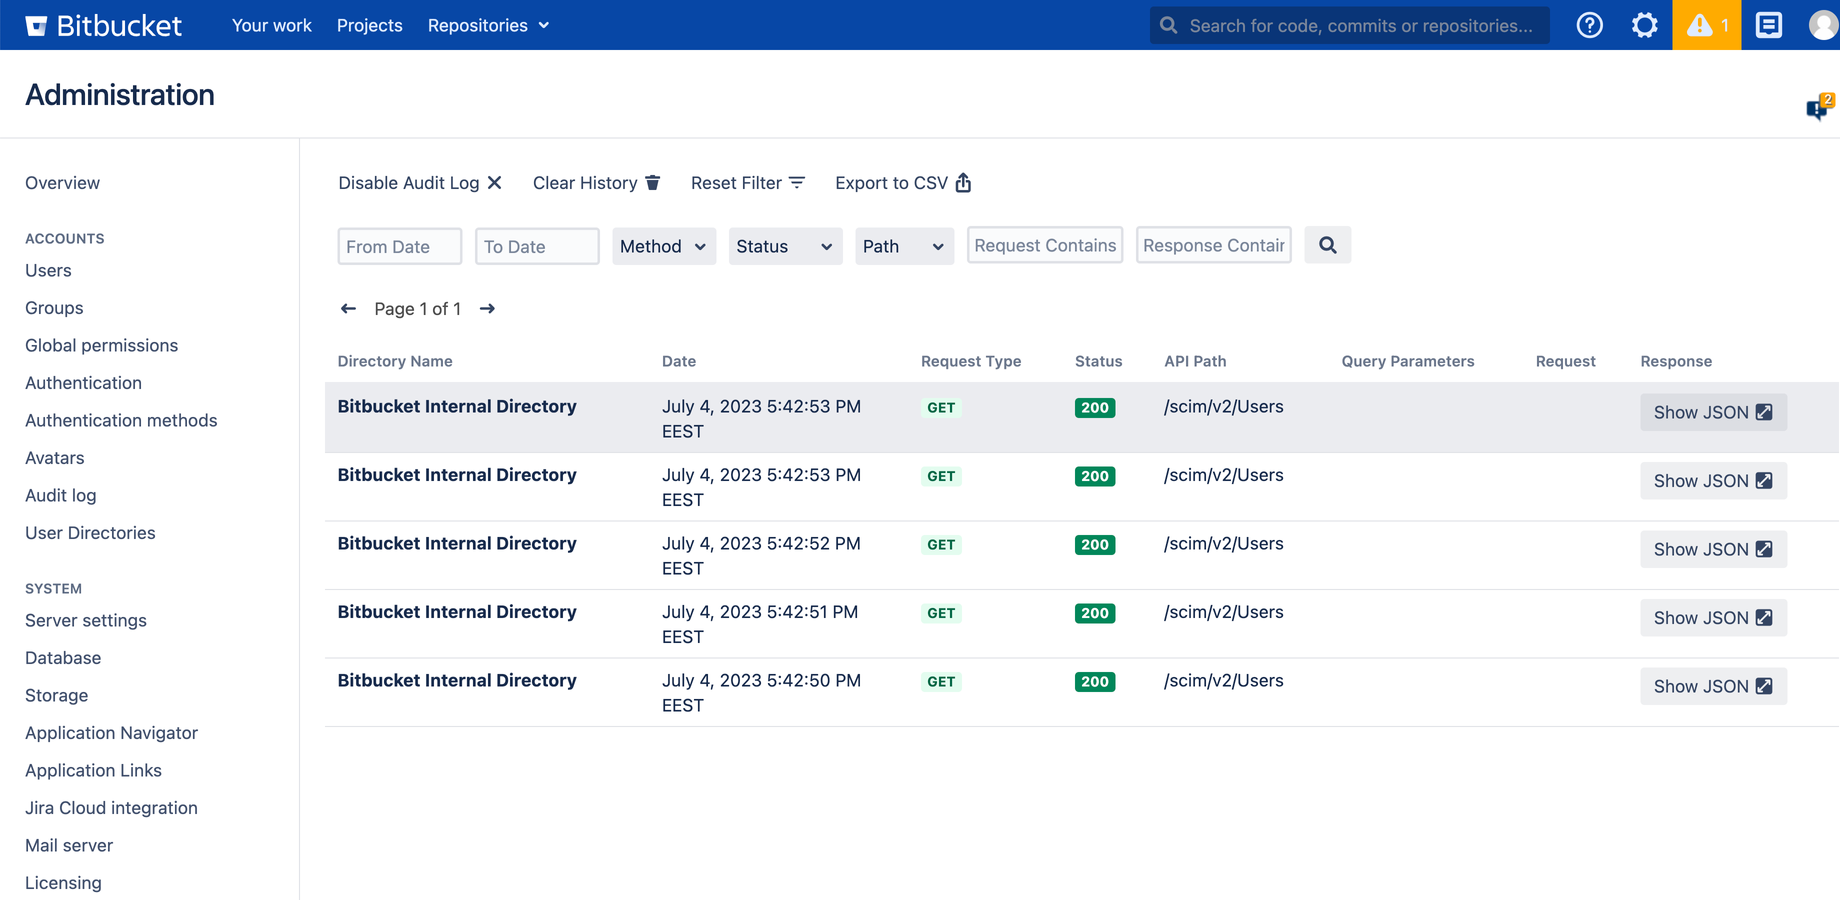
Task: Click /scim/v2/Users in the 5:42:51 PM row
Action: pyautogui.click(x=1224, y=612)
